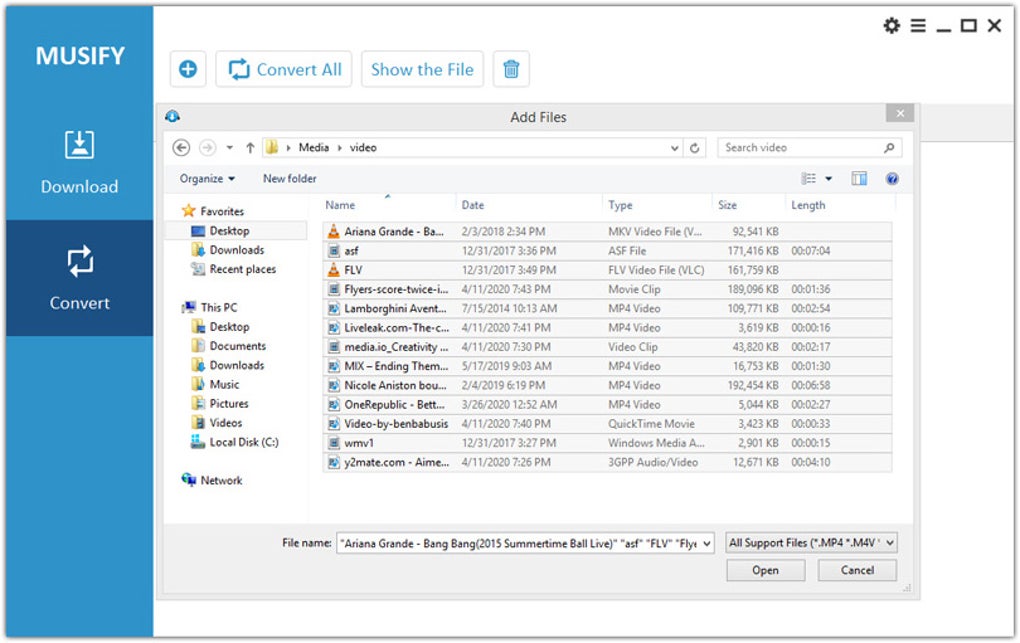Click the blue plus add files icon
The height and width of the screenshot is (643, 1020).
tap(188, 70)
